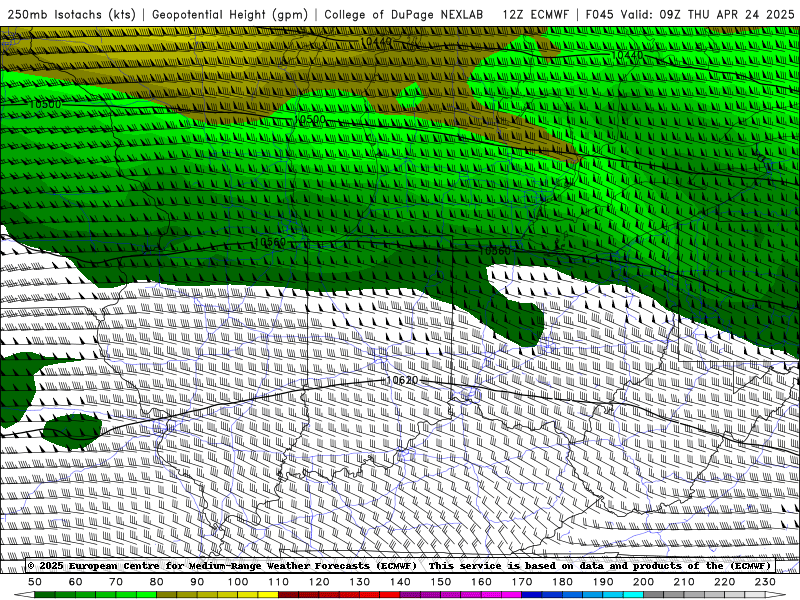
Task: Click the '250mb Isotachs (kts)' title text
Action: [x=72, y=15]
